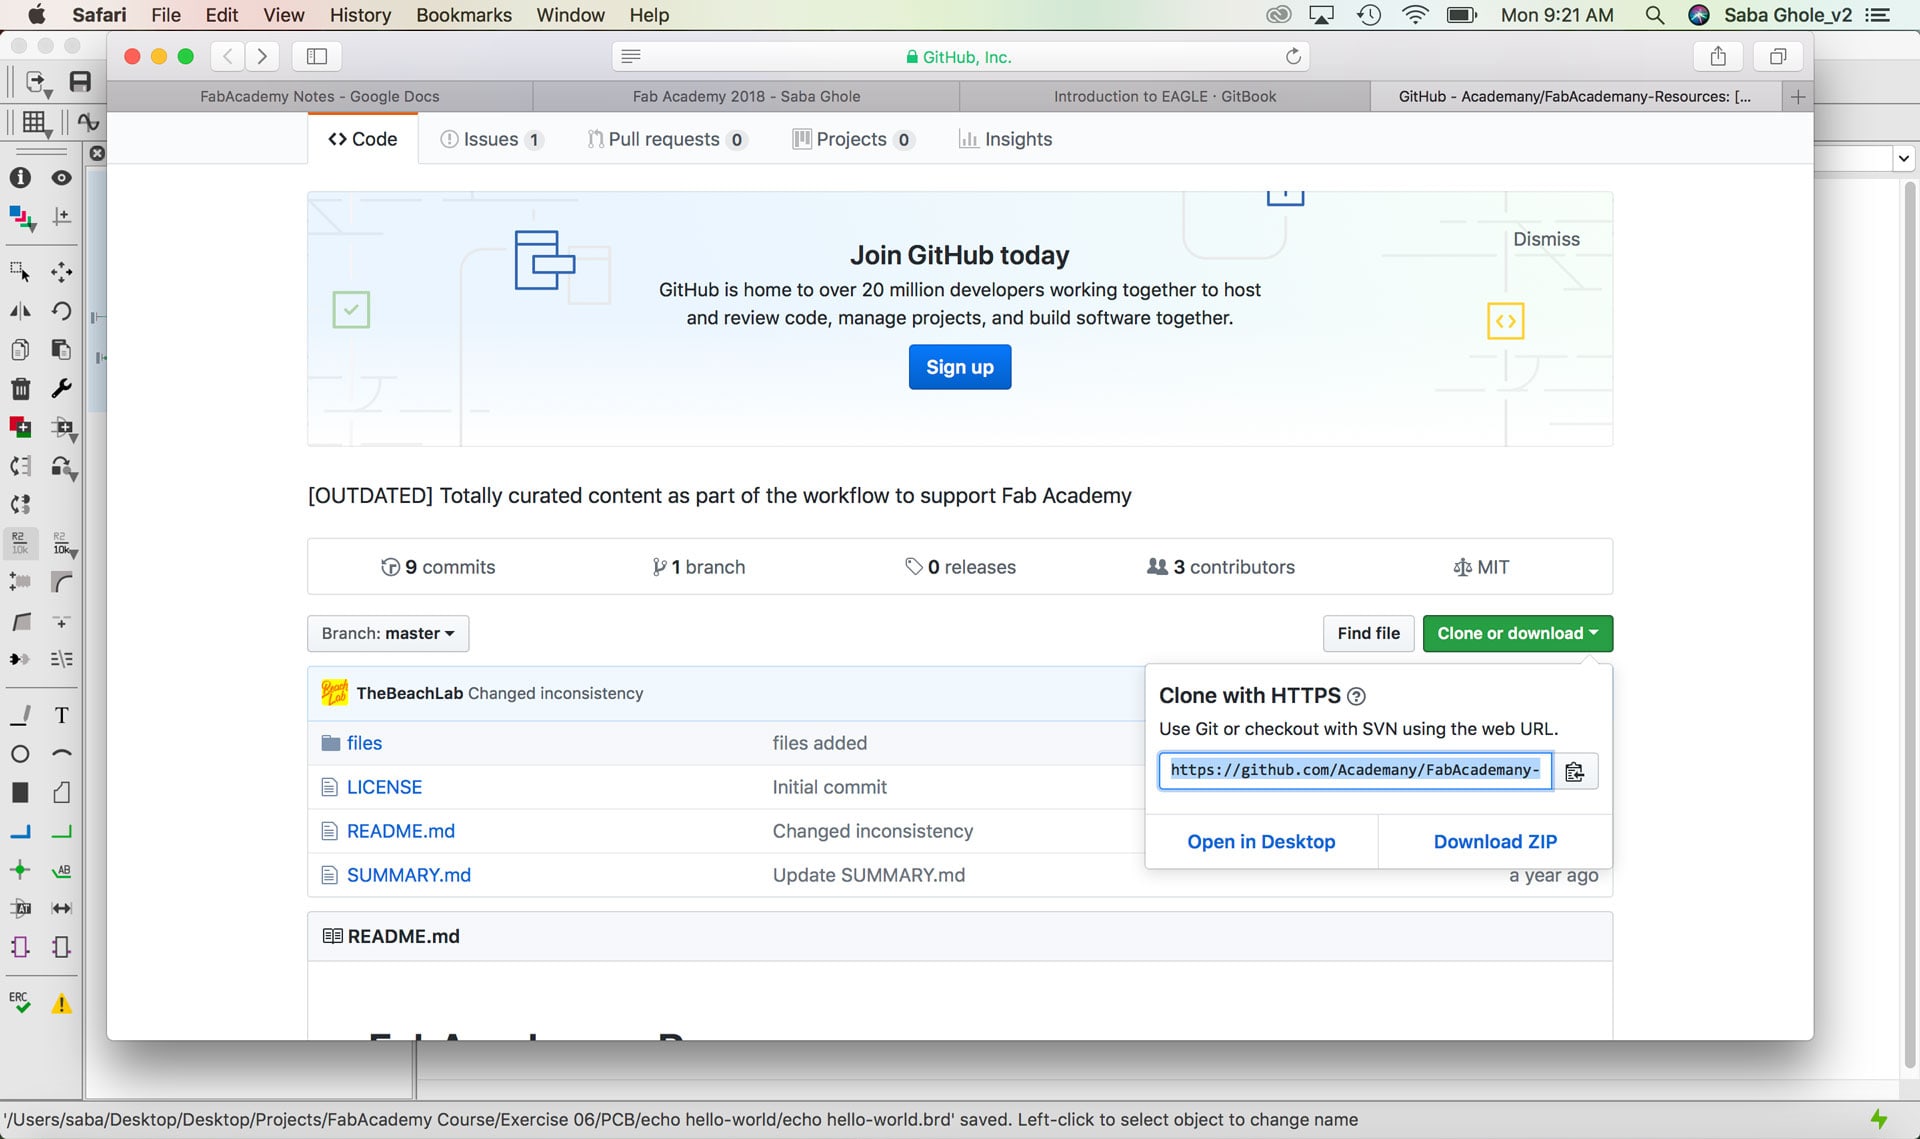
Task: Select the trash can Delete tool
Action: coord(20,389)
